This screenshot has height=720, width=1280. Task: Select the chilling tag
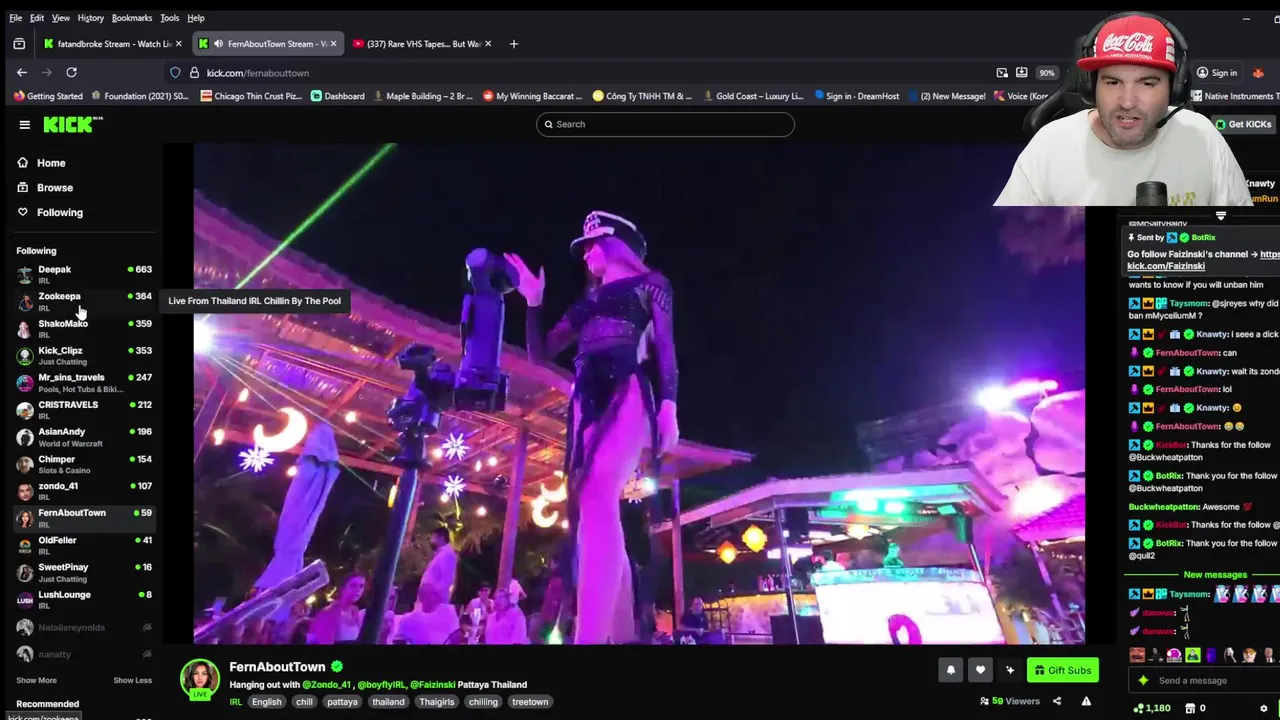point(483,702)
